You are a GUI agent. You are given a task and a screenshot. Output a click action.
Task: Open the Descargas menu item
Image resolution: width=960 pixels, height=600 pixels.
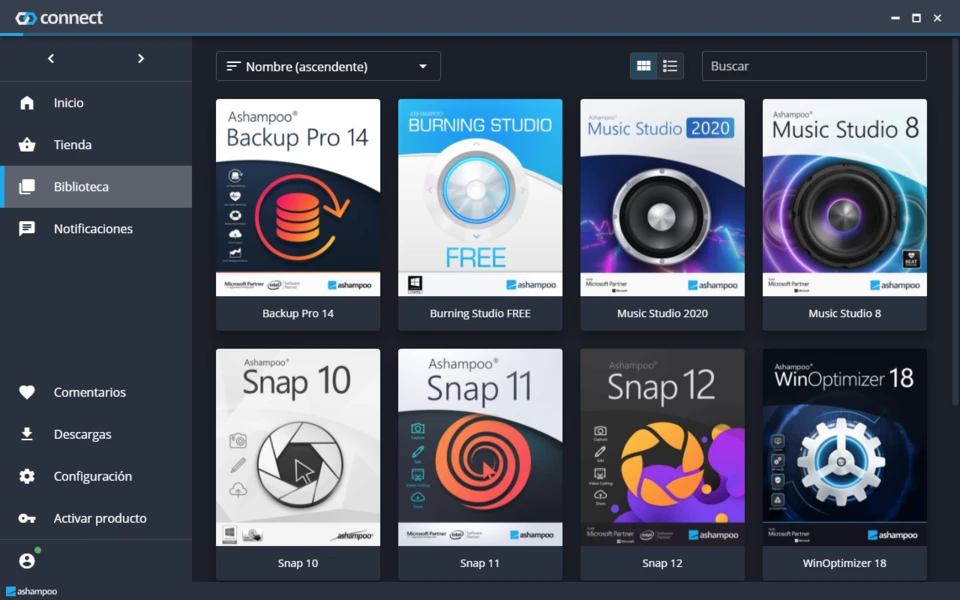coord(96,434)
